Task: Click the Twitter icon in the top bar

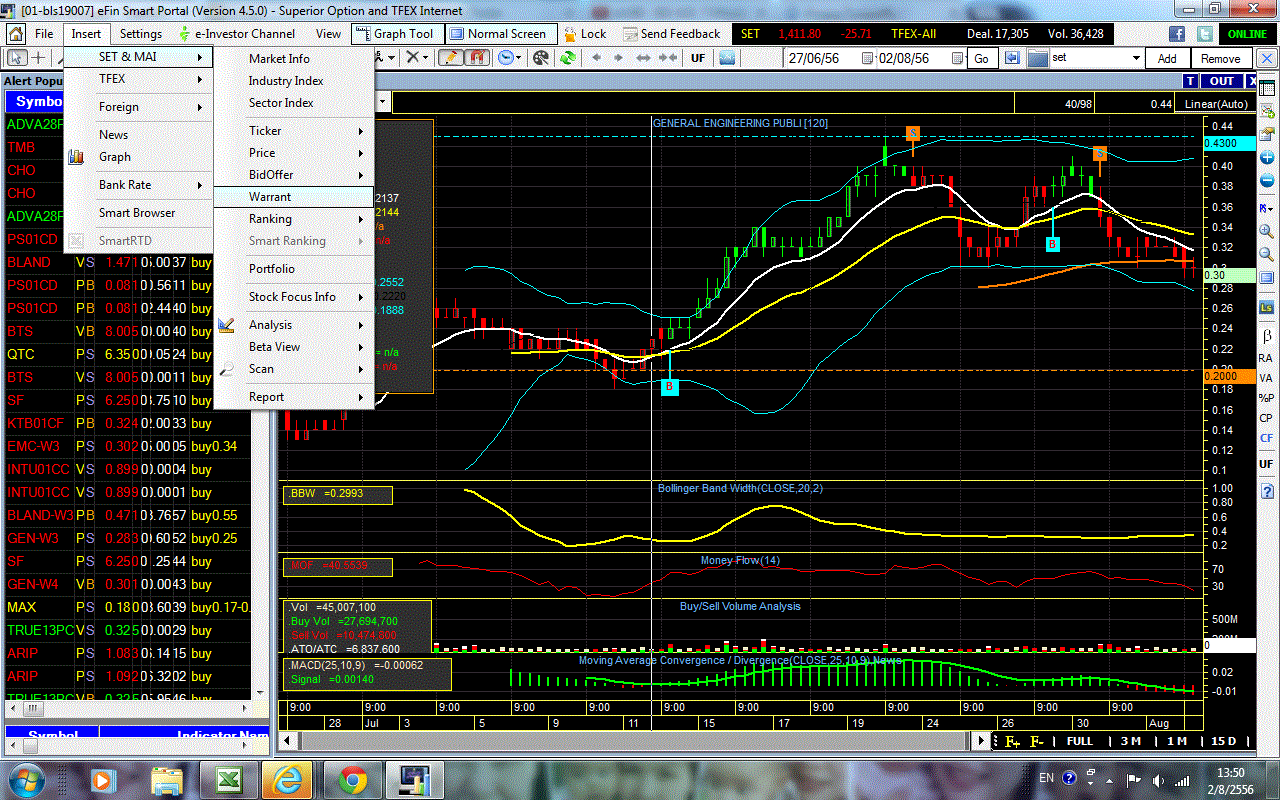Action: pyautogui.click(x=1204, y=33)
